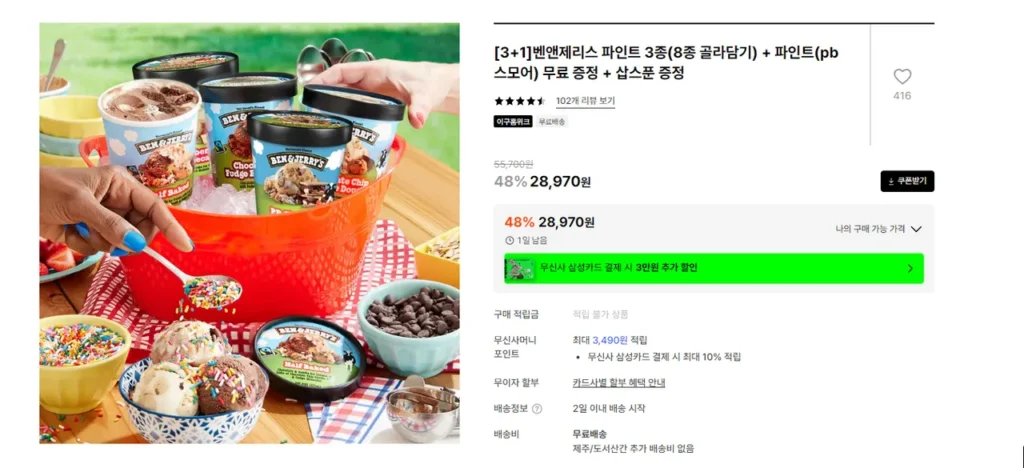Screen dimensions: 1024x468
Task: Open the 102 reviews link
Action: [x=585, y=101]
